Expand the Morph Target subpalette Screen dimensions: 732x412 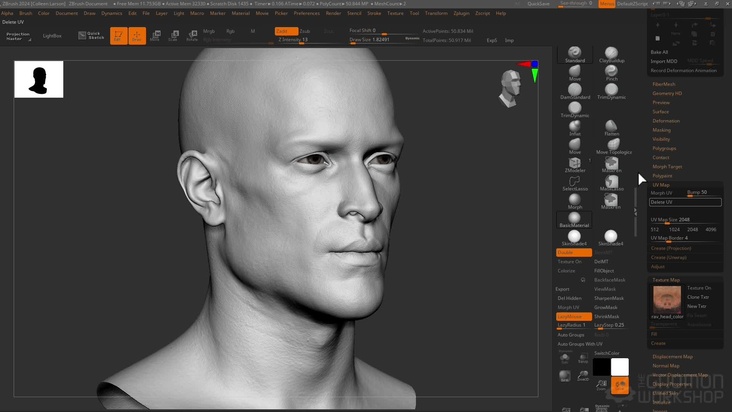coord(667,167)
